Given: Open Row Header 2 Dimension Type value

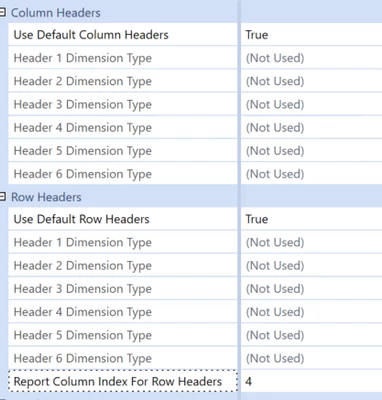Looking at the screenshot, I should coord(312,266).
